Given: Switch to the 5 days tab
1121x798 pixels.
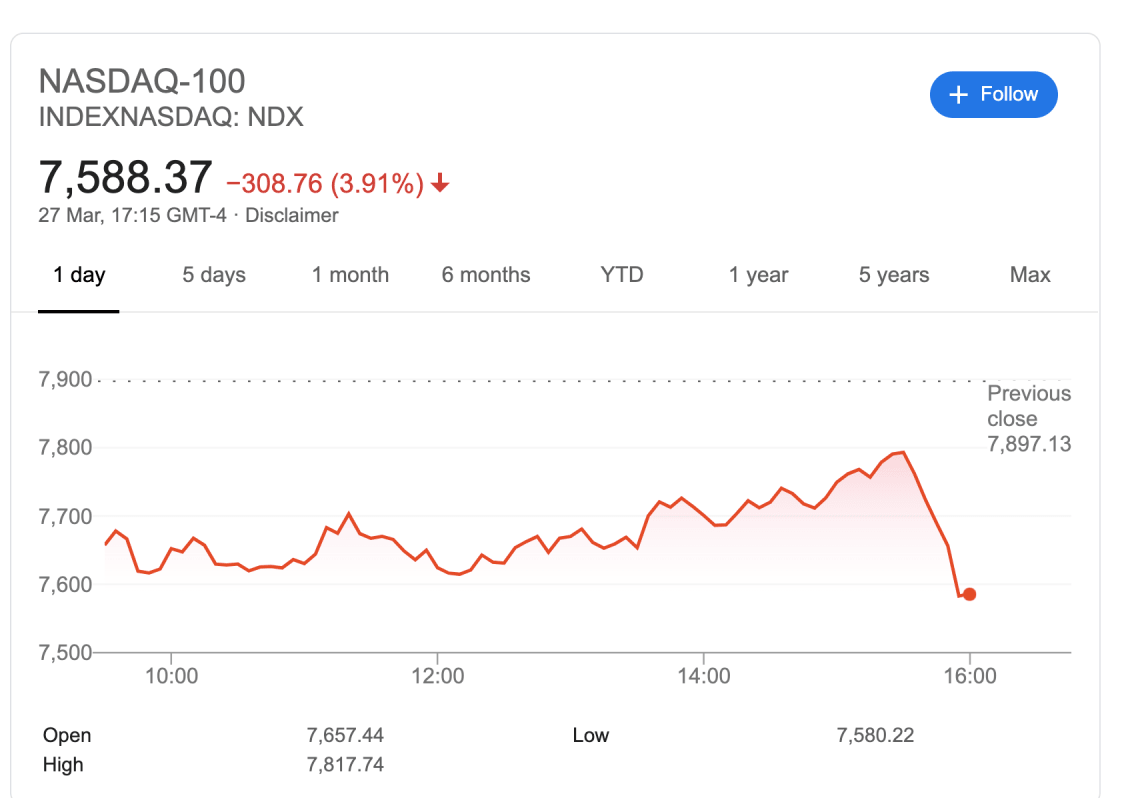Looking at the screenshot, I should click(213, 275).
